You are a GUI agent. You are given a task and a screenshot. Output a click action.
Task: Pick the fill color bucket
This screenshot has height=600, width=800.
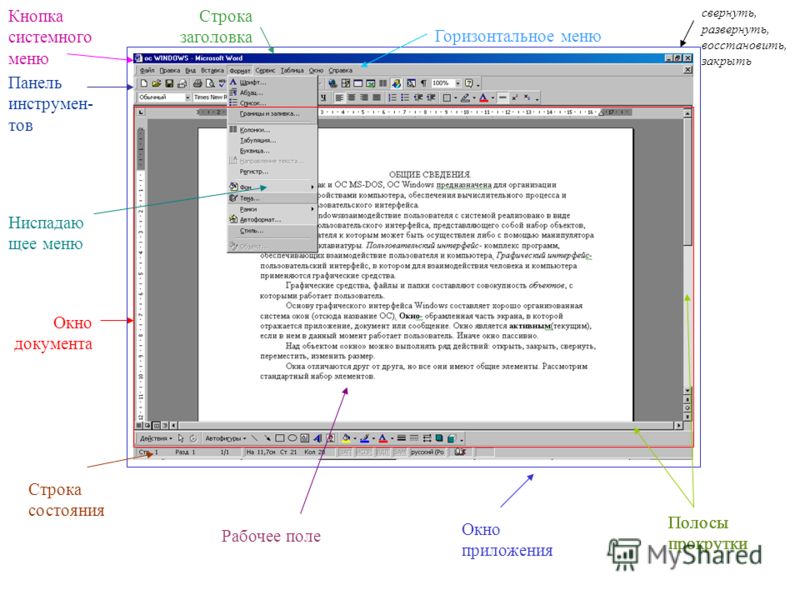[346, 438]
